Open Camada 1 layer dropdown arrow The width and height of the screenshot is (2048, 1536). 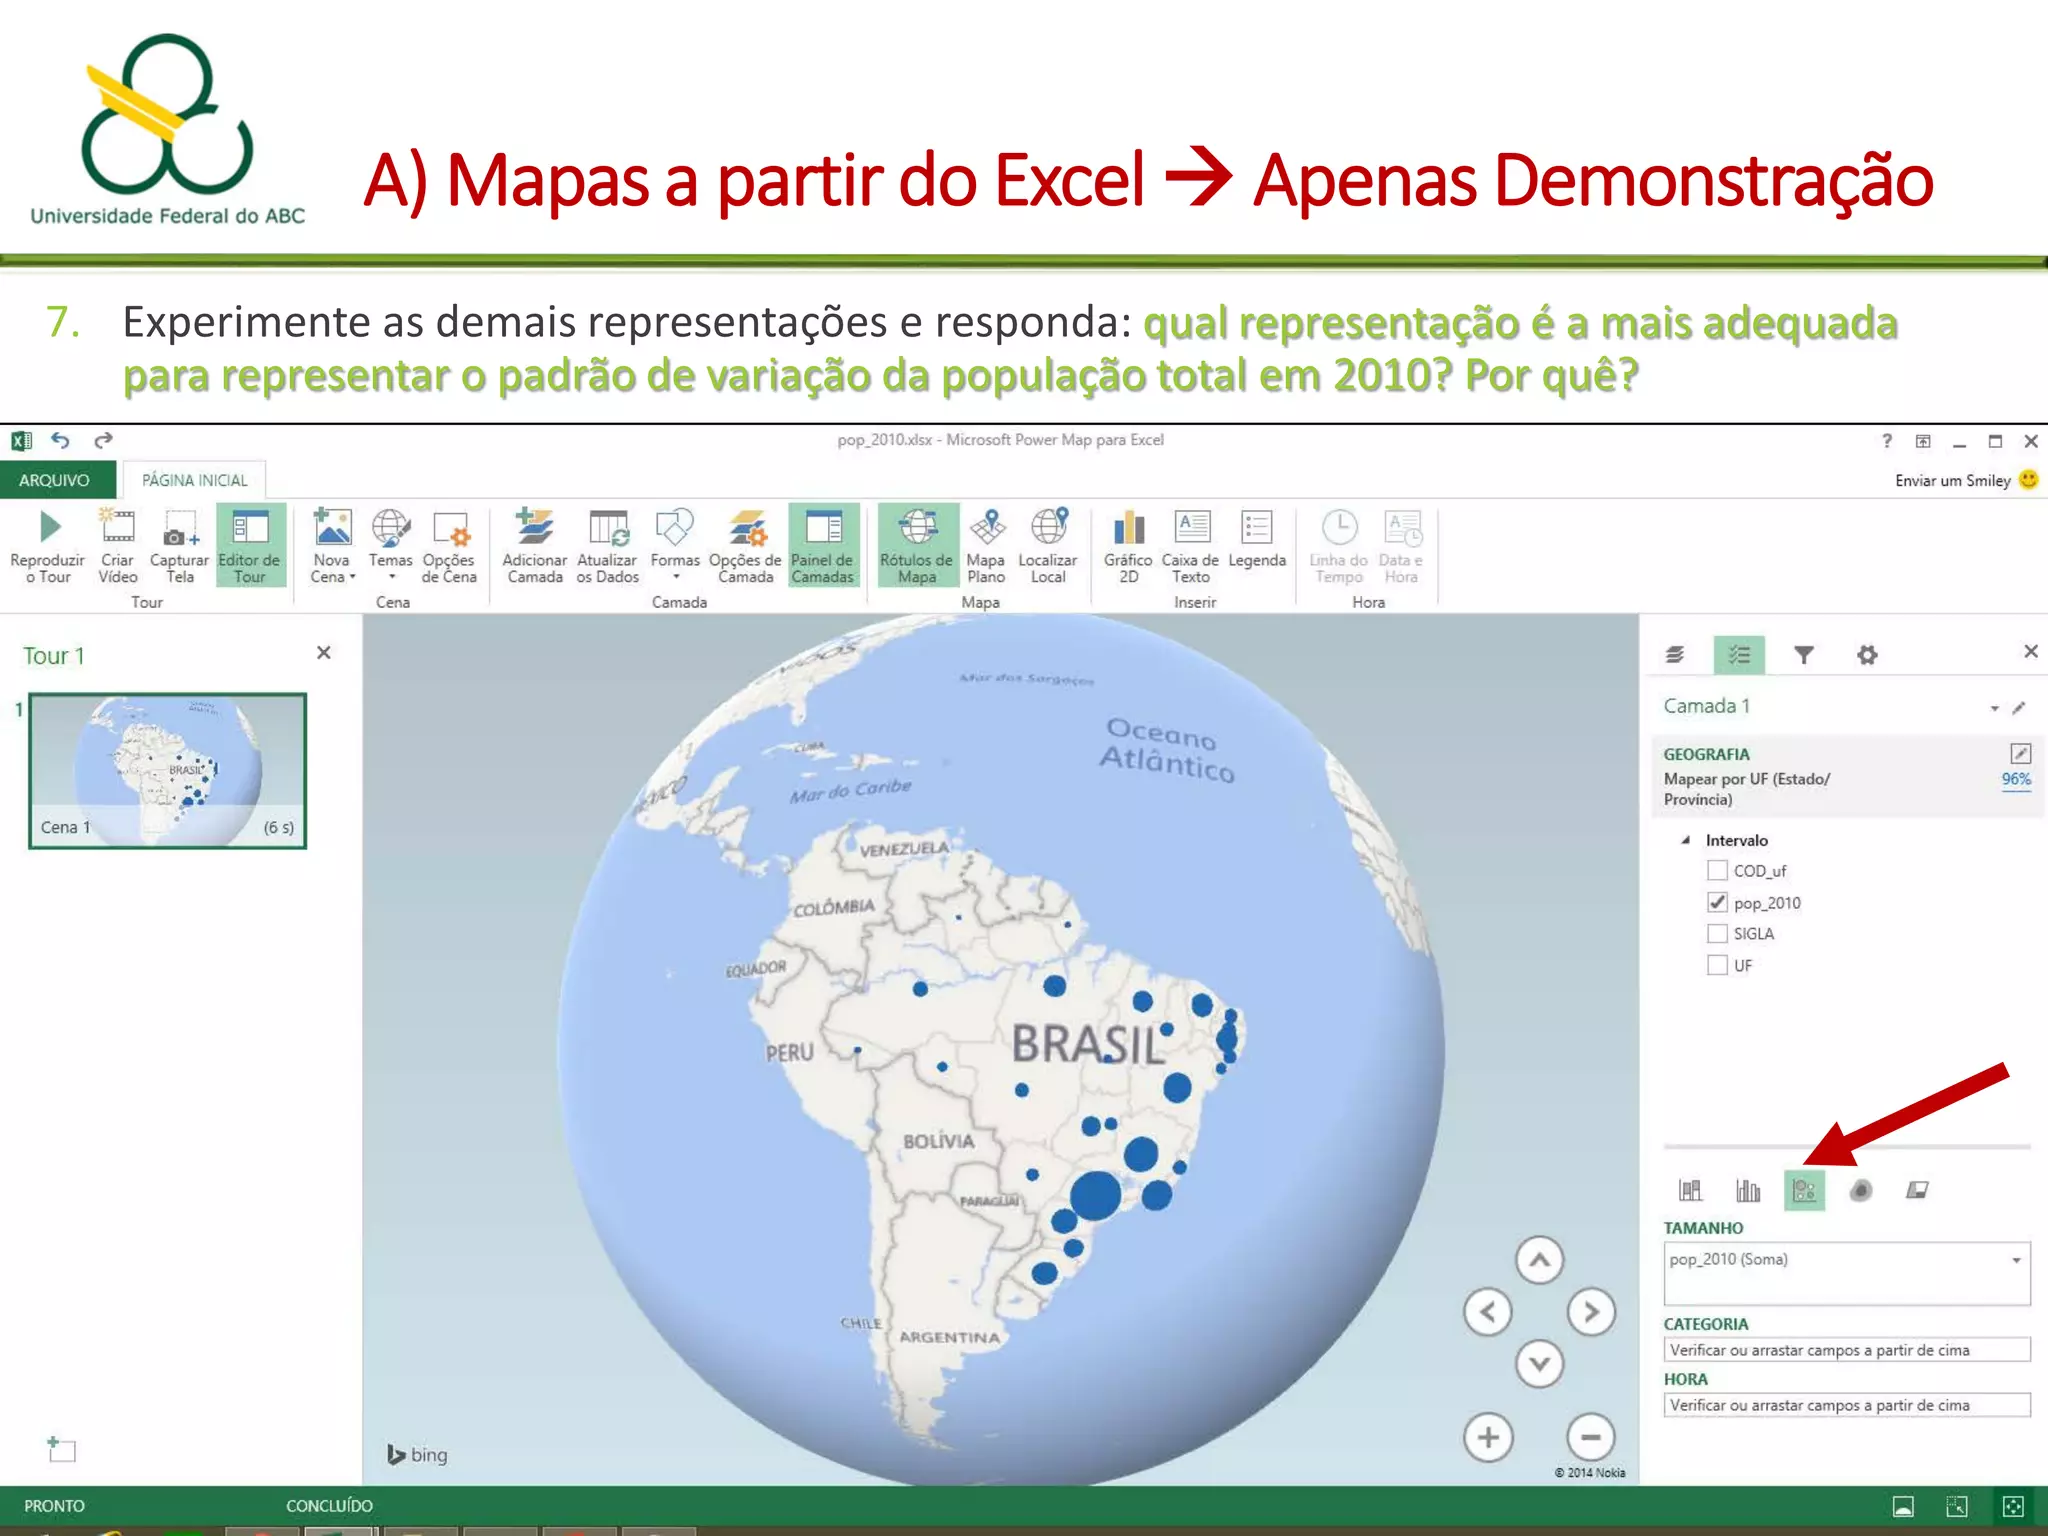(x=1994, y=708)
